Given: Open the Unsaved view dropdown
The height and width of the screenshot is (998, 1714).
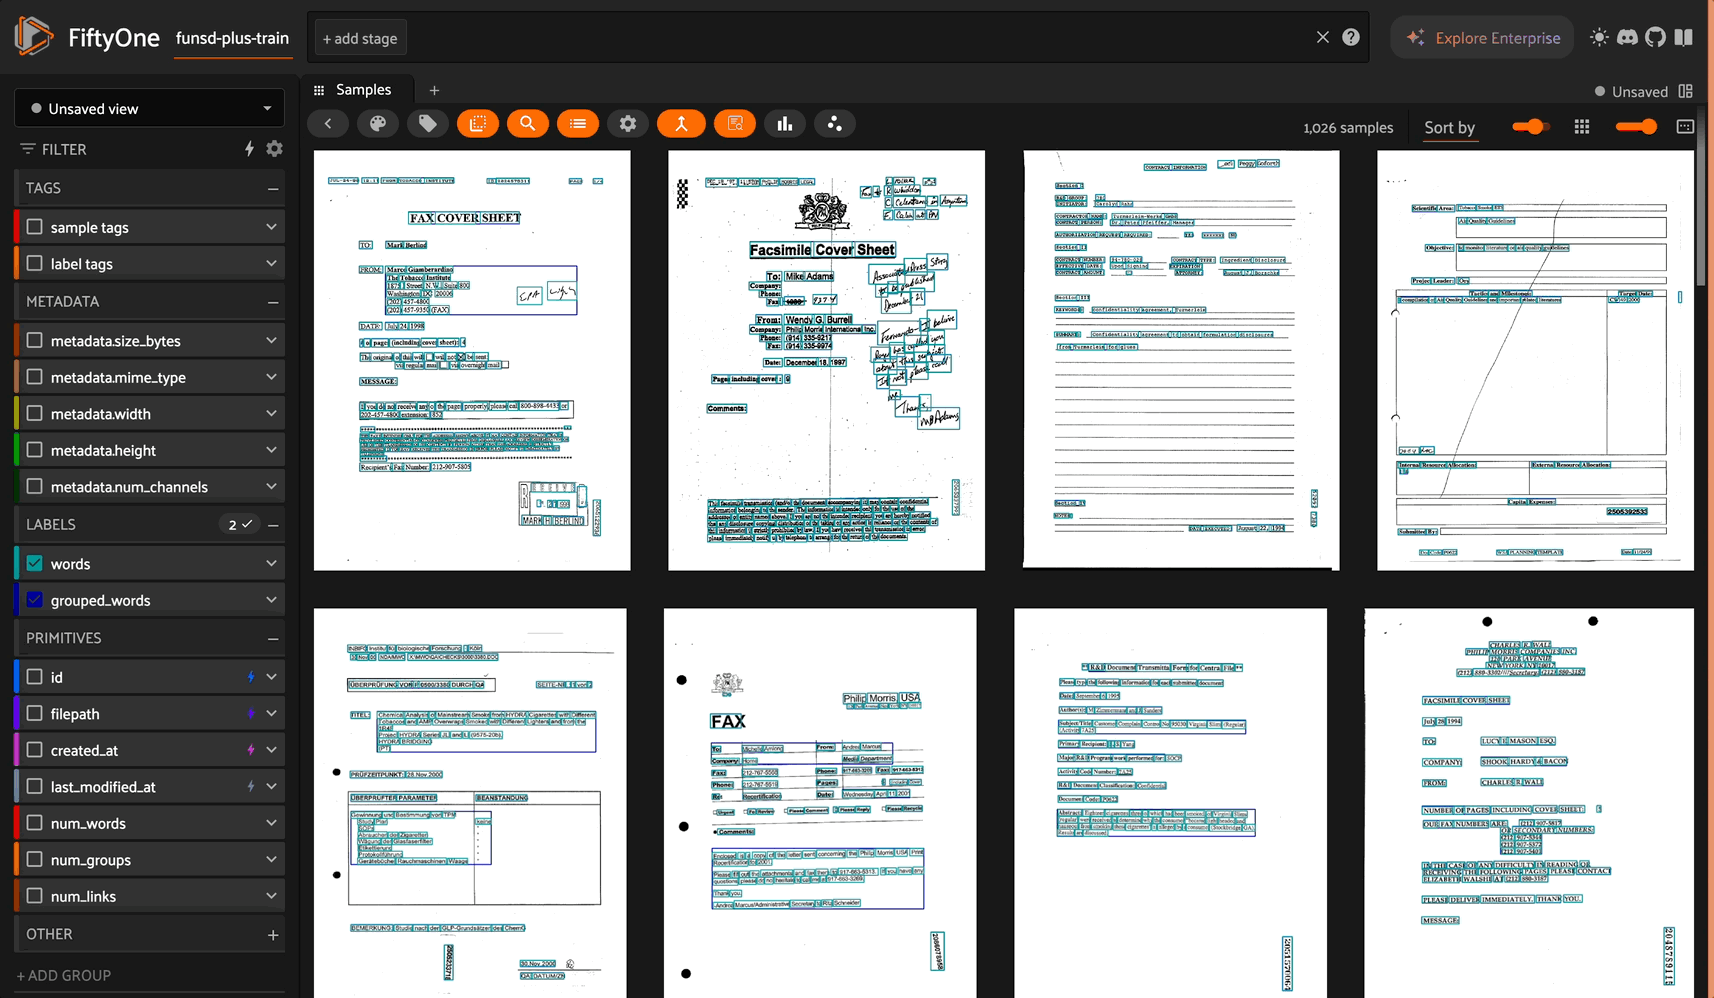Looking at the screenshot, I should pyautogui.click(x=150, y=109).
